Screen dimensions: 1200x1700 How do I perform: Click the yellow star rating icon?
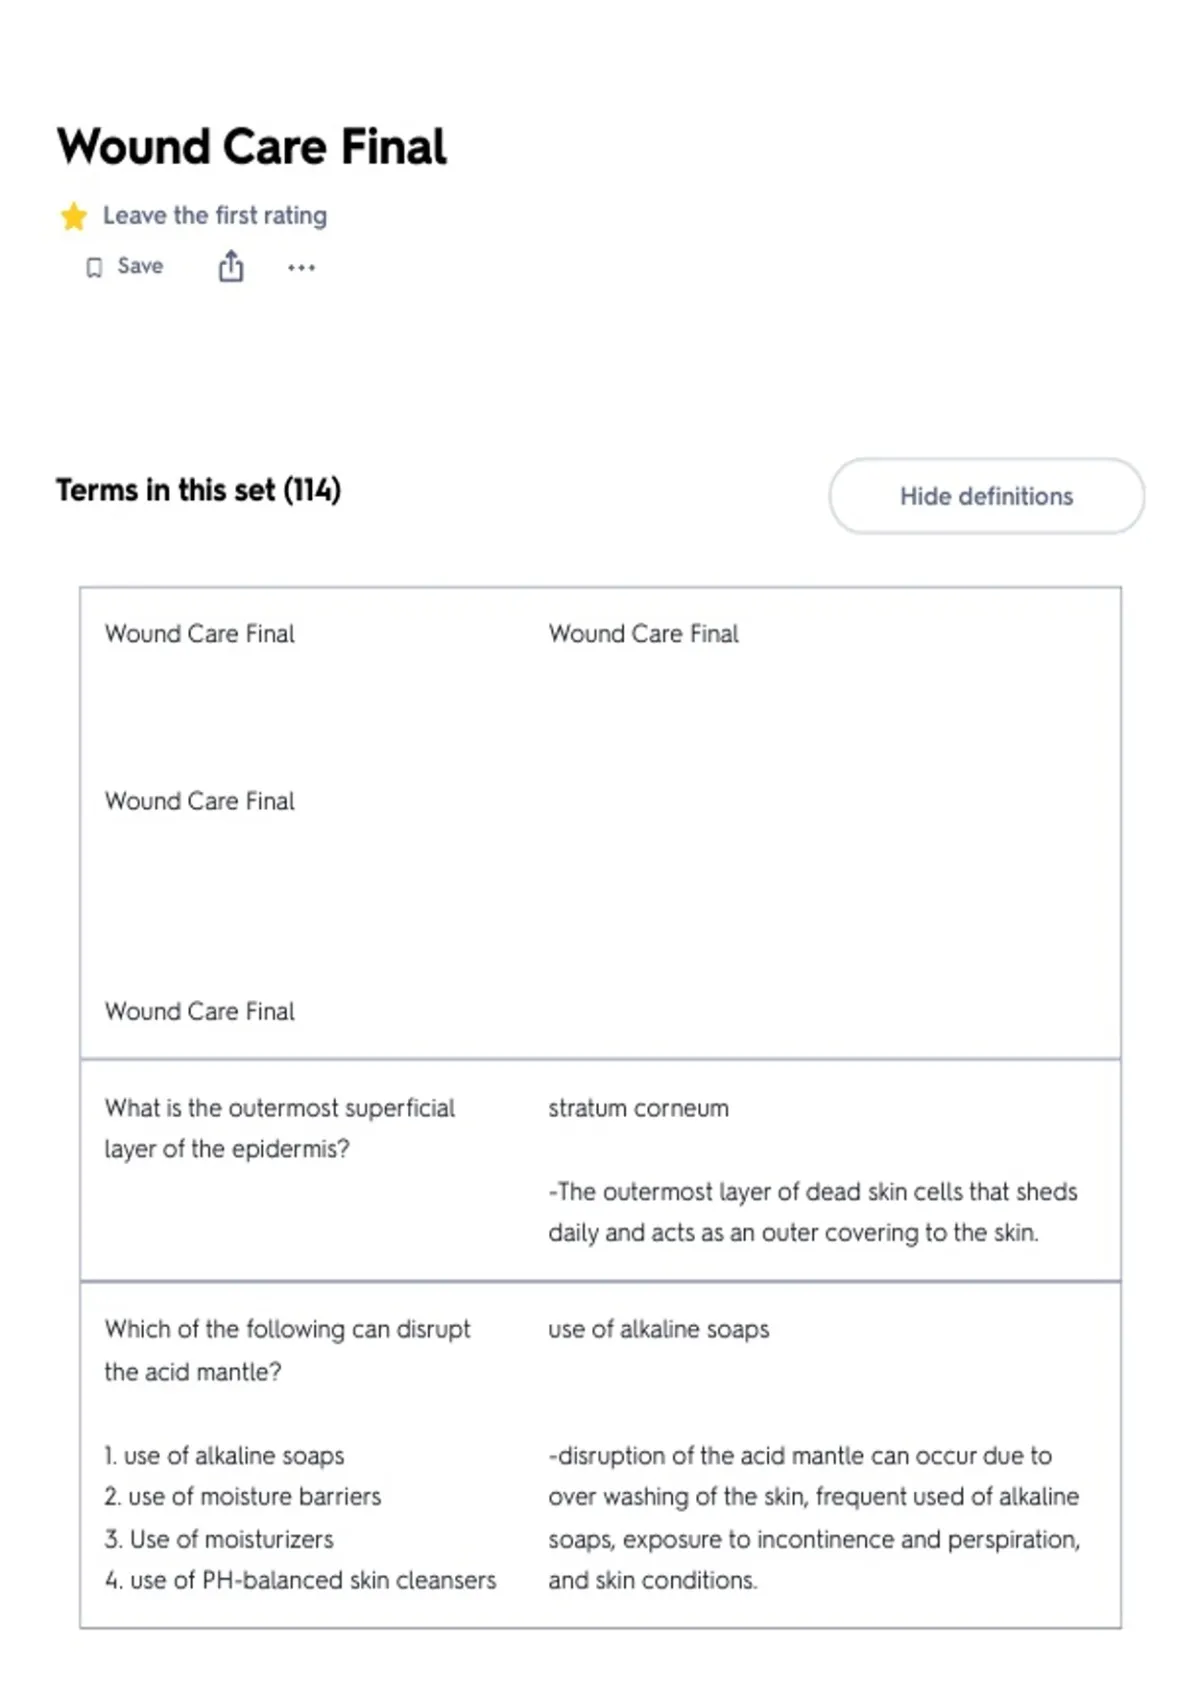point(74,216)
